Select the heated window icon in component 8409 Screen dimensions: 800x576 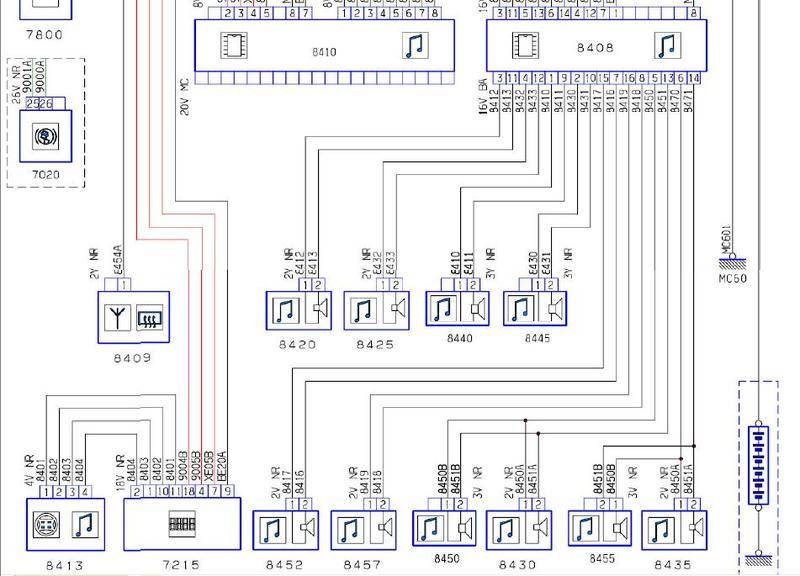pyautogui.click(x=149, y=317)
